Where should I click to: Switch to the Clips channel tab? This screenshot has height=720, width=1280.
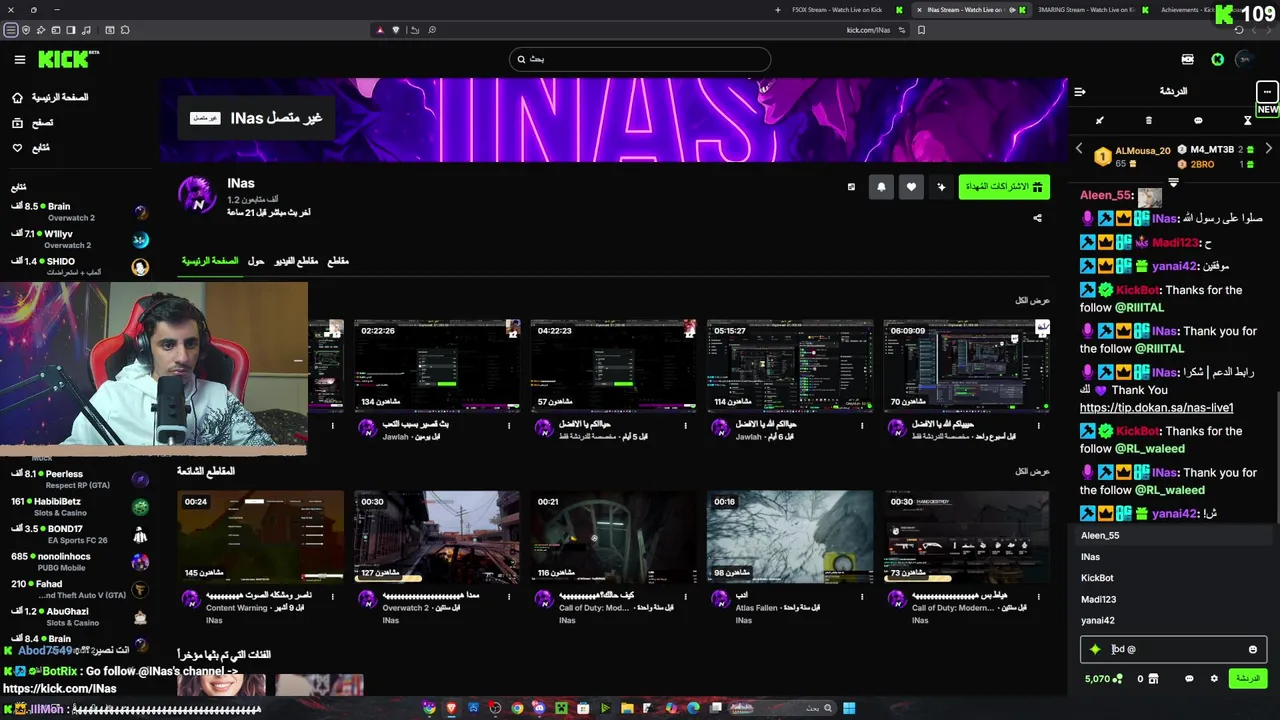[338, 261]
